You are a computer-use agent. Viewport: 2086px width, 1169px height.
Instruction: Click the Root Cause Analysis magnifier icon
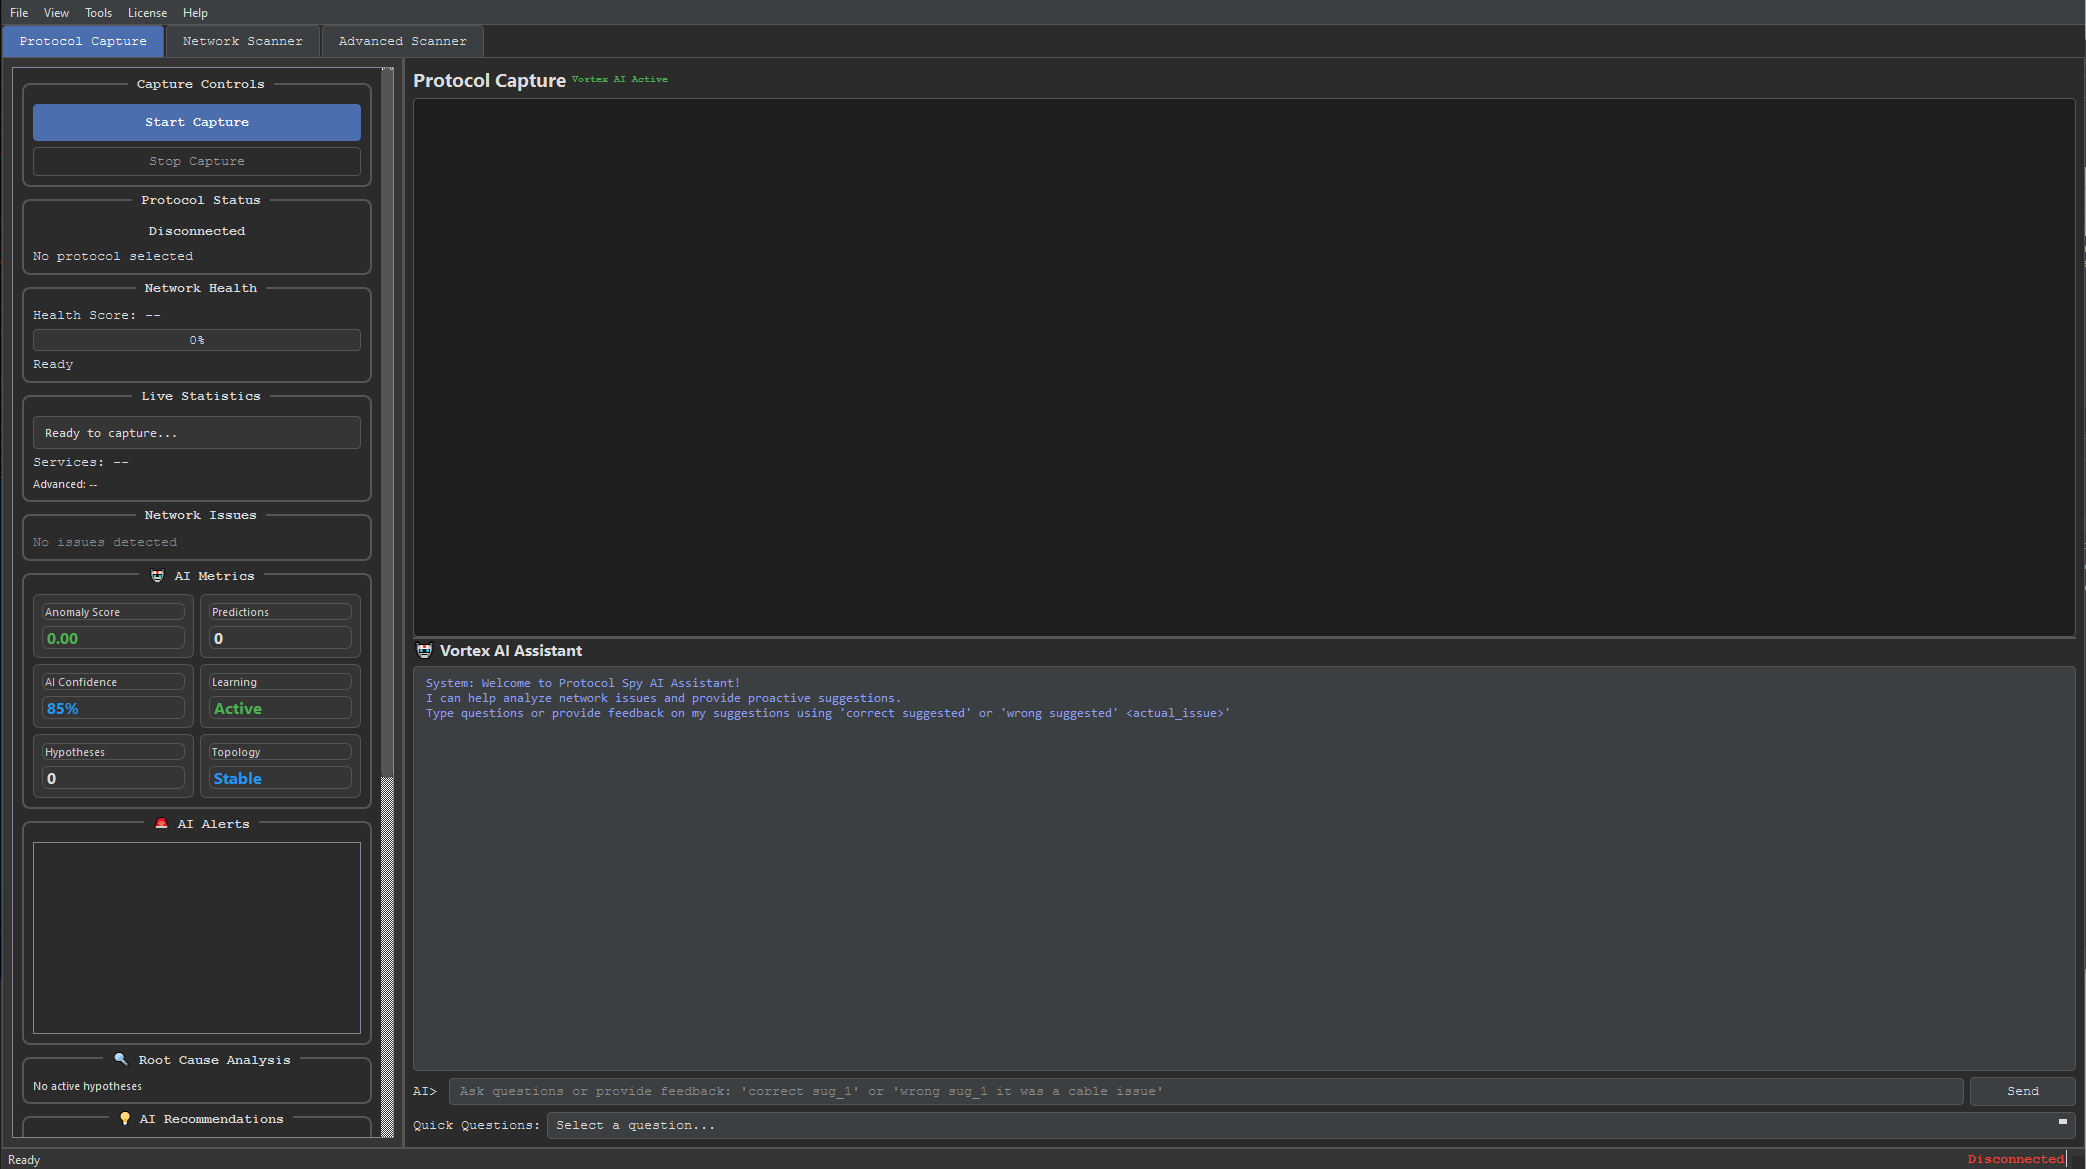coord(120,1059)
